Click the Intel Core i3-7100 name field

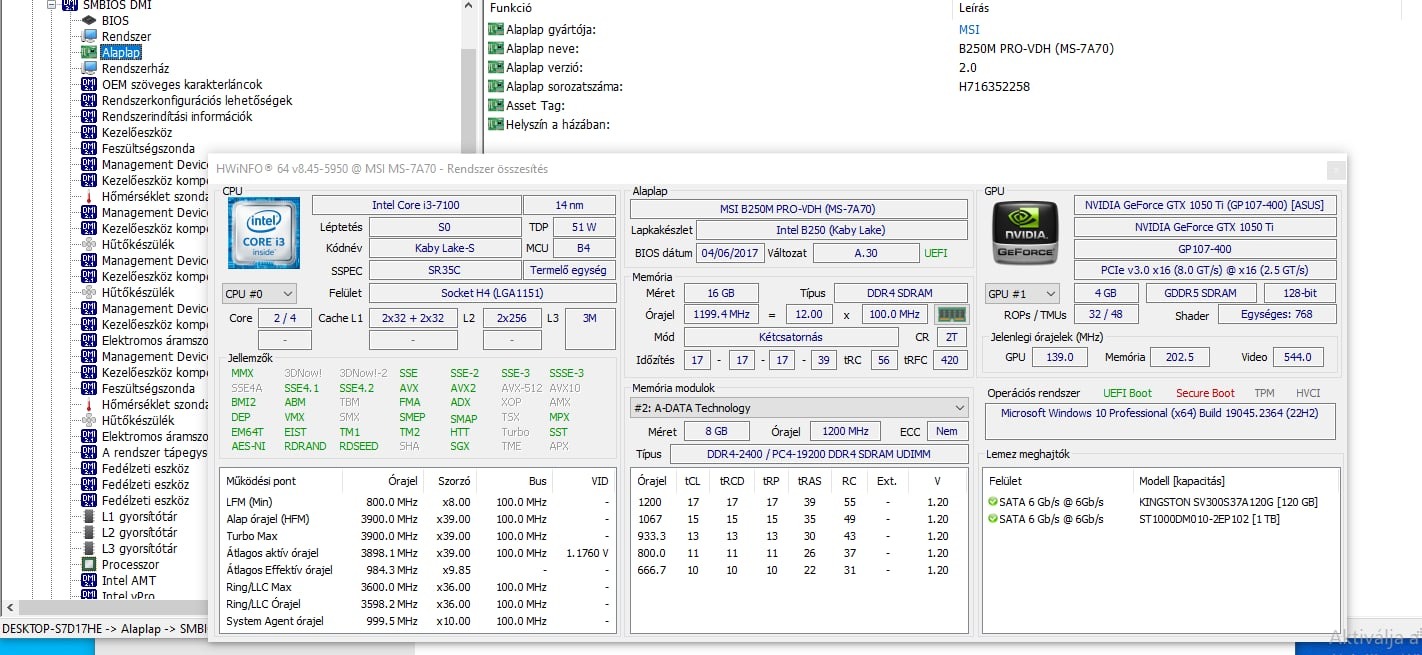[x=416, y=205]
